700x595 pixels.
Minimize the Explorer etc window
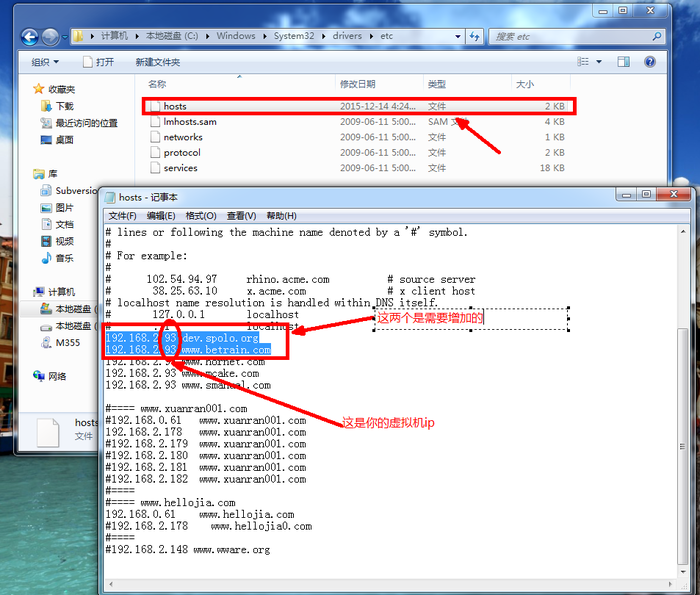coord(603,11)
